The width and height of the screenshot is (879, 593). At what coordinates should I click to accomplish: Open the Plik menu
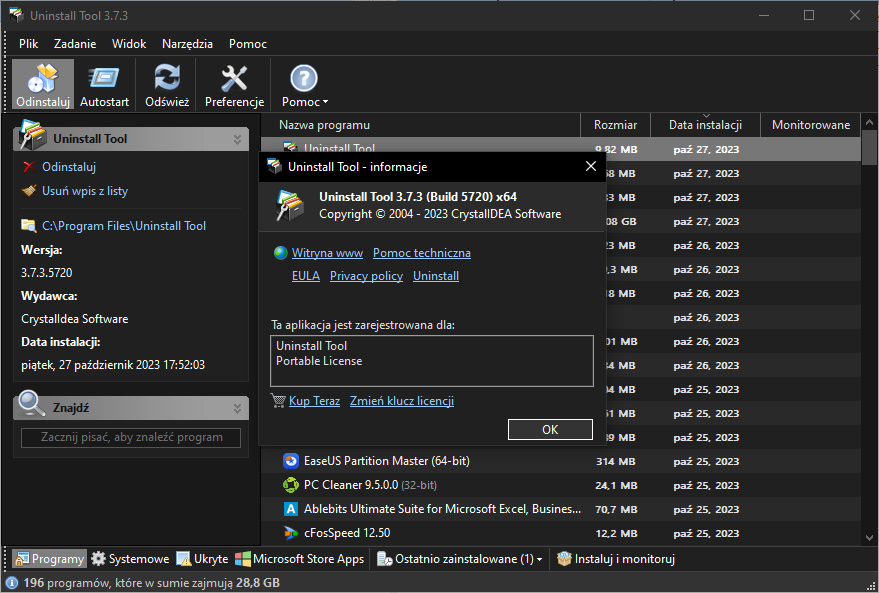click(x=29, y=44)
